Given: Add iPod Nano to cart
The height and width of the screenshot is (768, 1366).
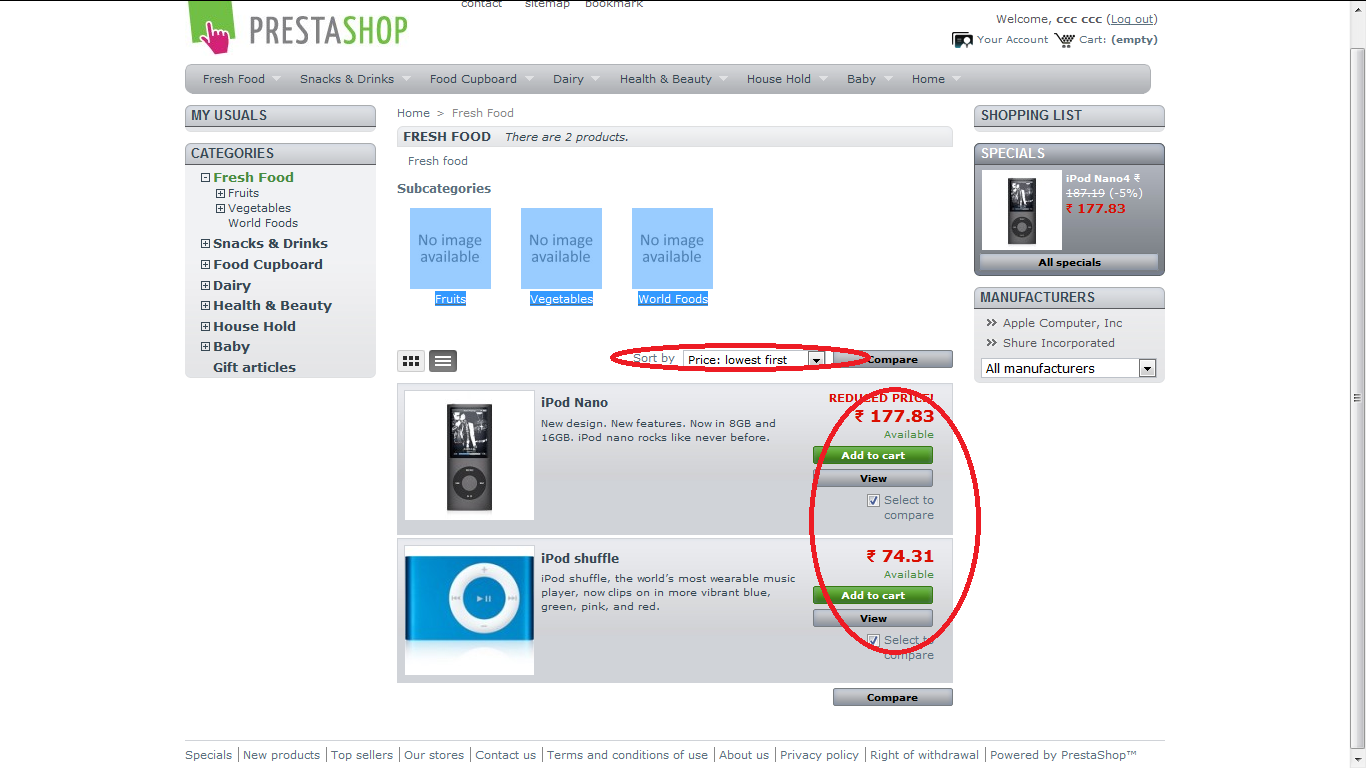Looking at the screenshot, I should [x=873, y=455].
